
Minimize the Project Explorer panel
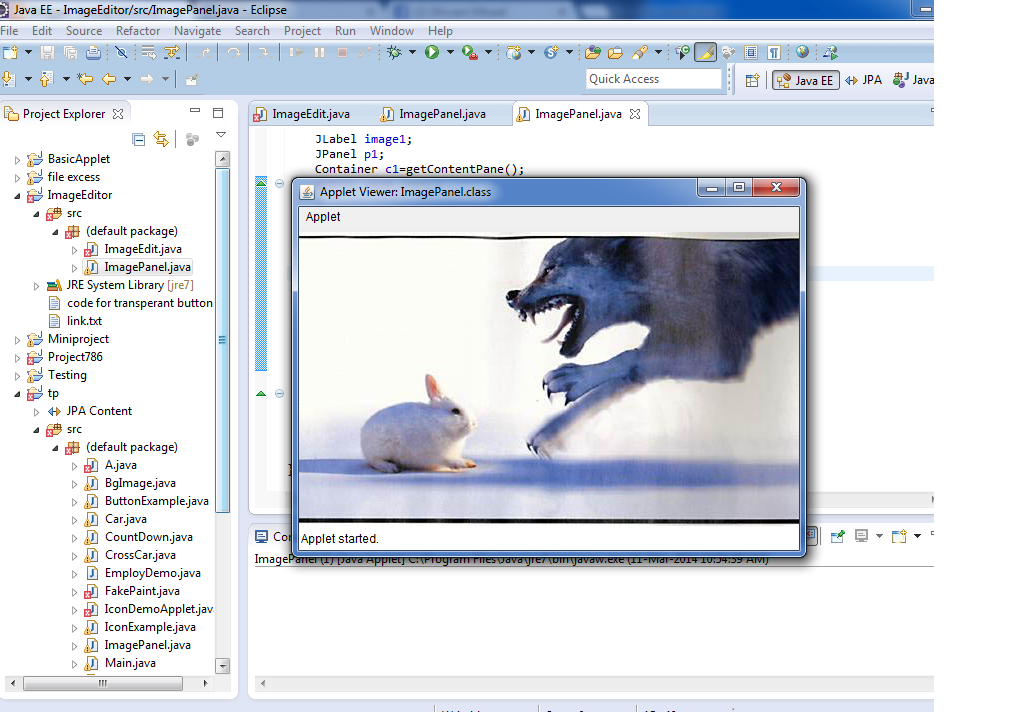pos(195,111)
